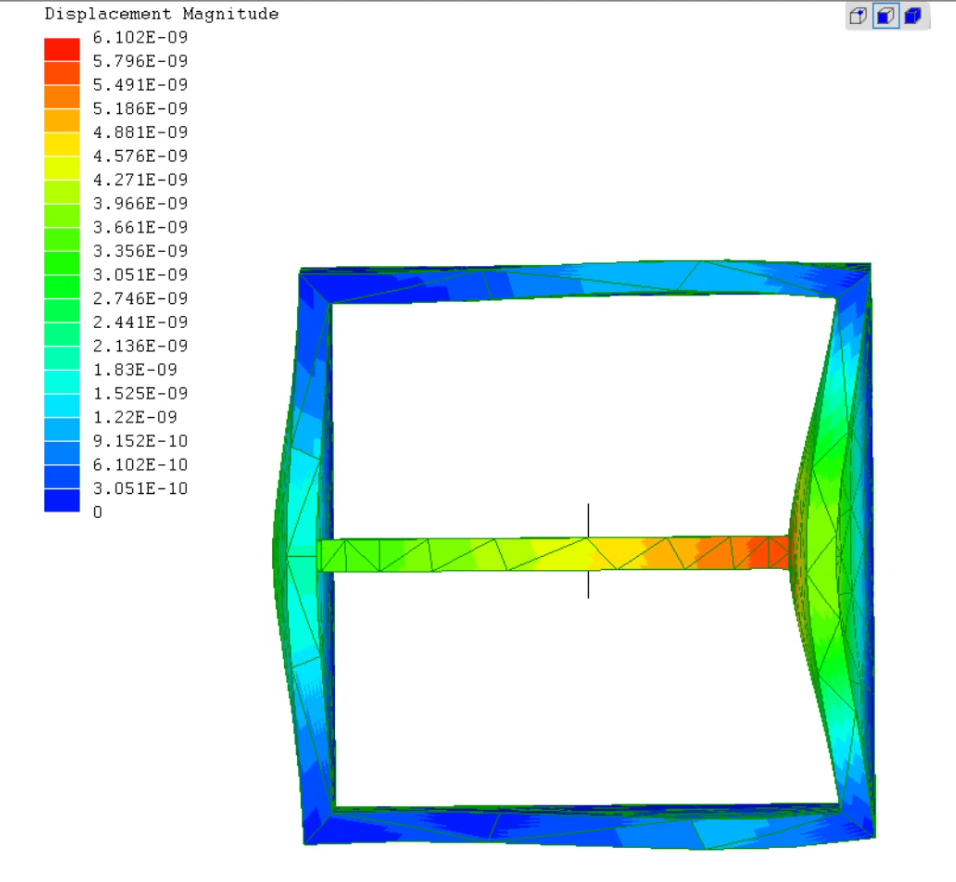
Task: Click the 3.966E-09 legend value
Action: pyautogui.click(x=140, y=204)
